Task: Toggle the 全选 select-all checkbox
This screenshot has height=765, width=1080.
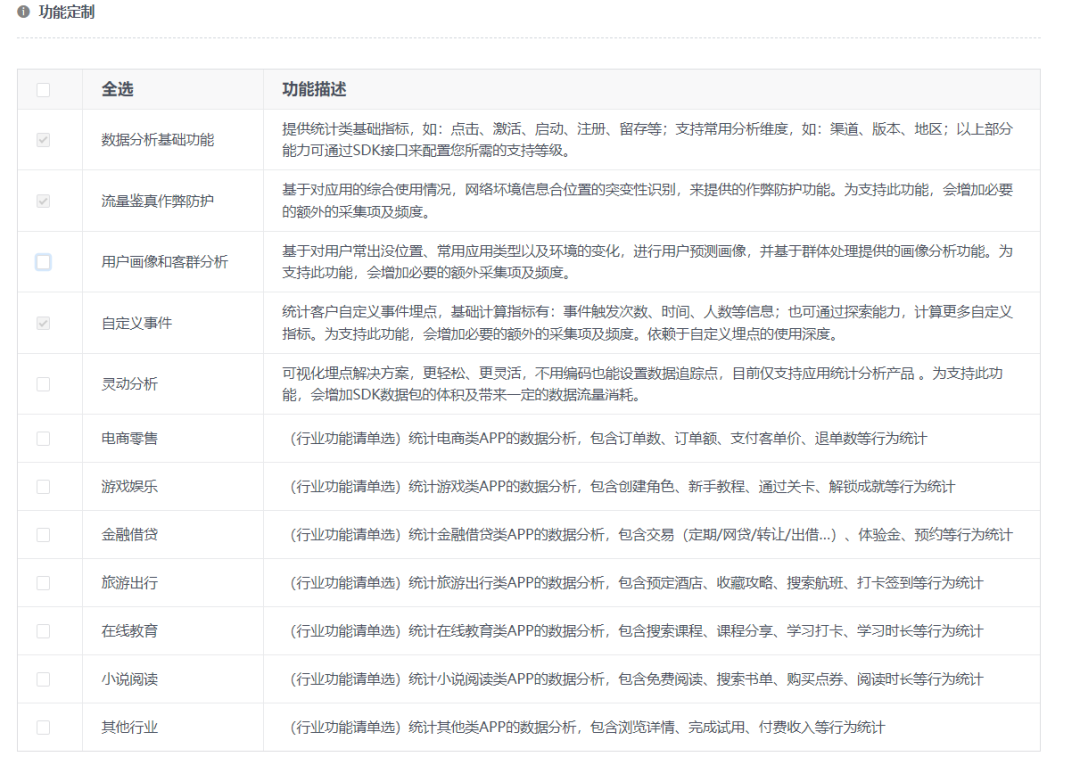Action: click(x=43, y=90)
